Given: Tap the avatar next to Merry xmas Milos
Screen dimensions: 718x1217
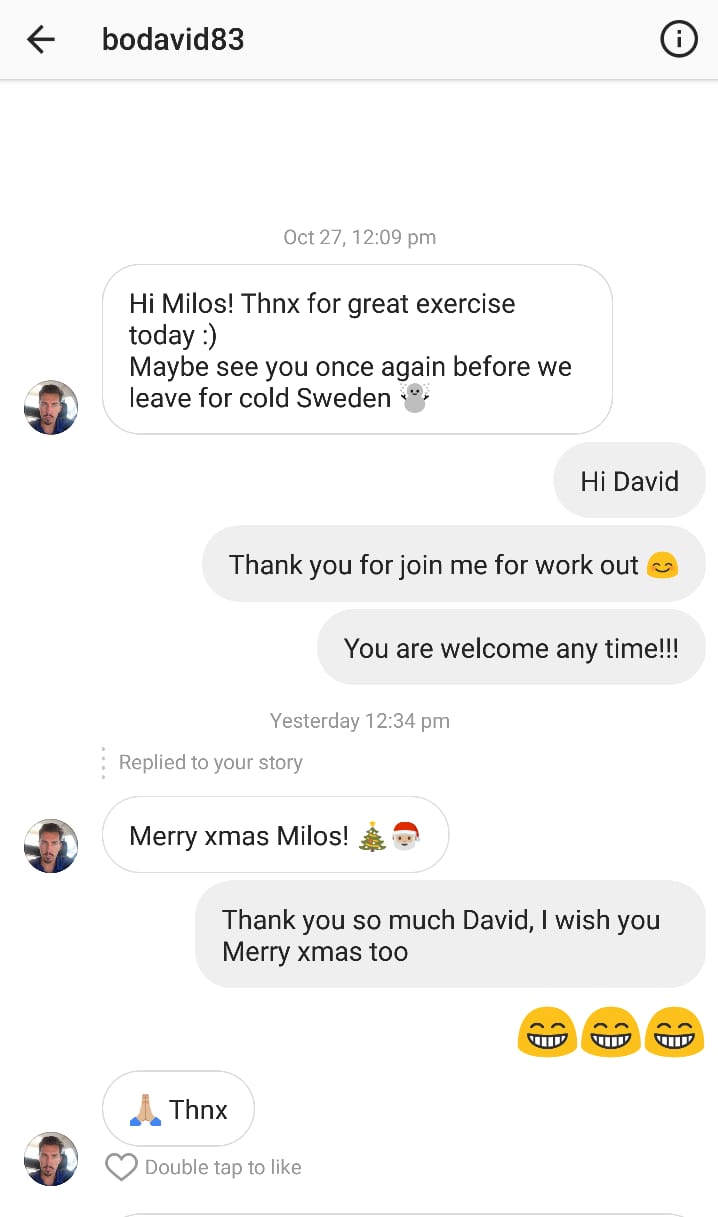Looking at the screenshot, I should pos(51,846).
